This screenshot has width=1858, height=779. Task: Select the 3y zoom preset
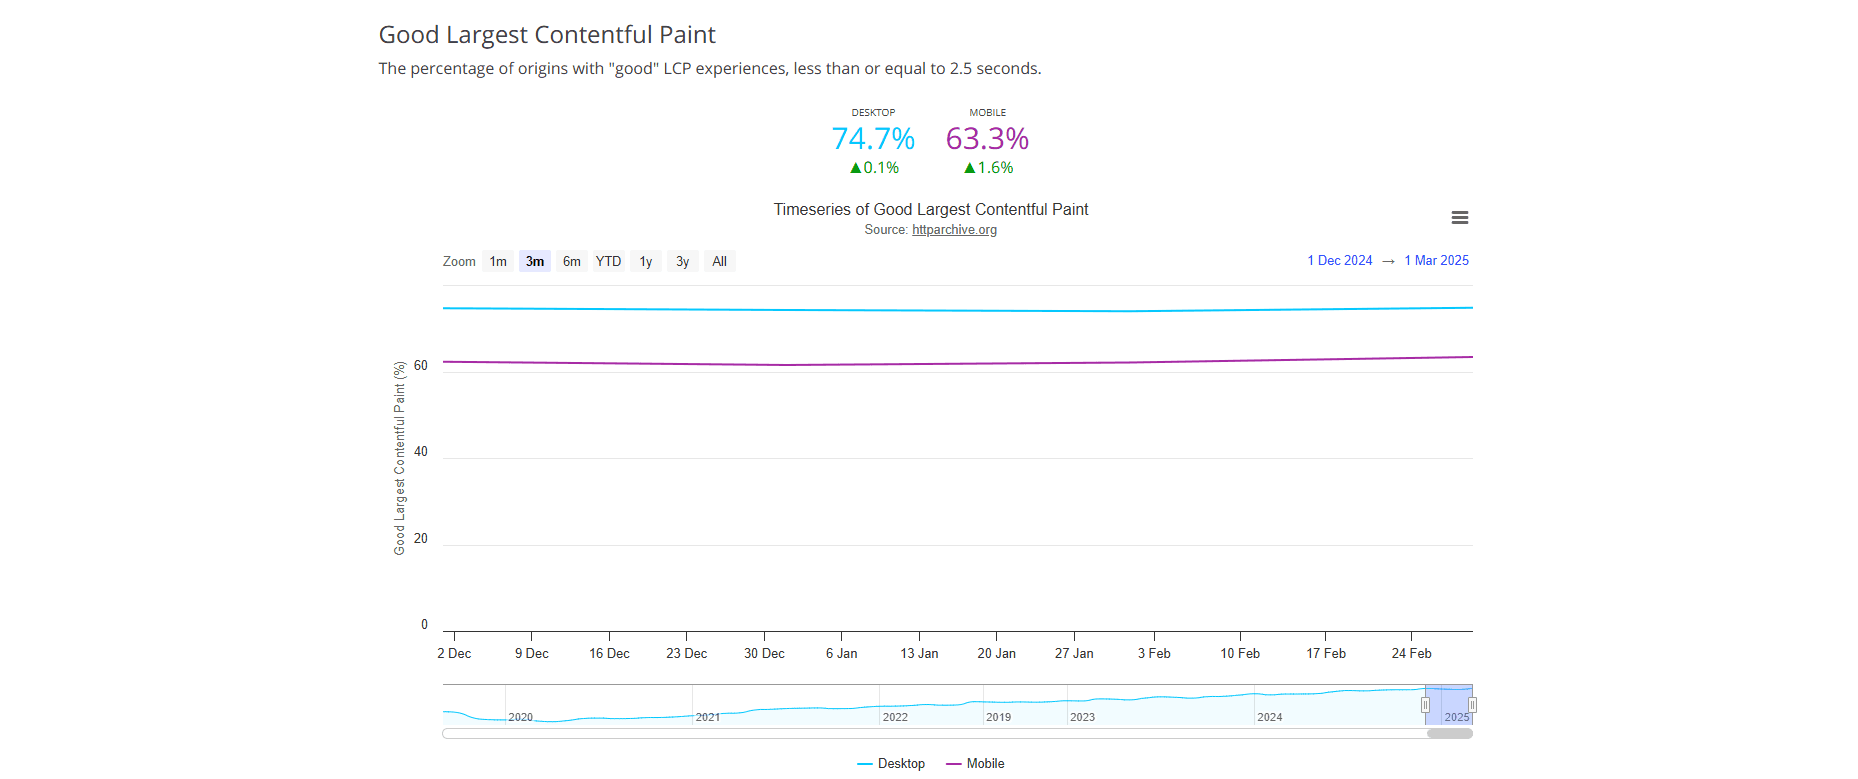tap(682, 261)
